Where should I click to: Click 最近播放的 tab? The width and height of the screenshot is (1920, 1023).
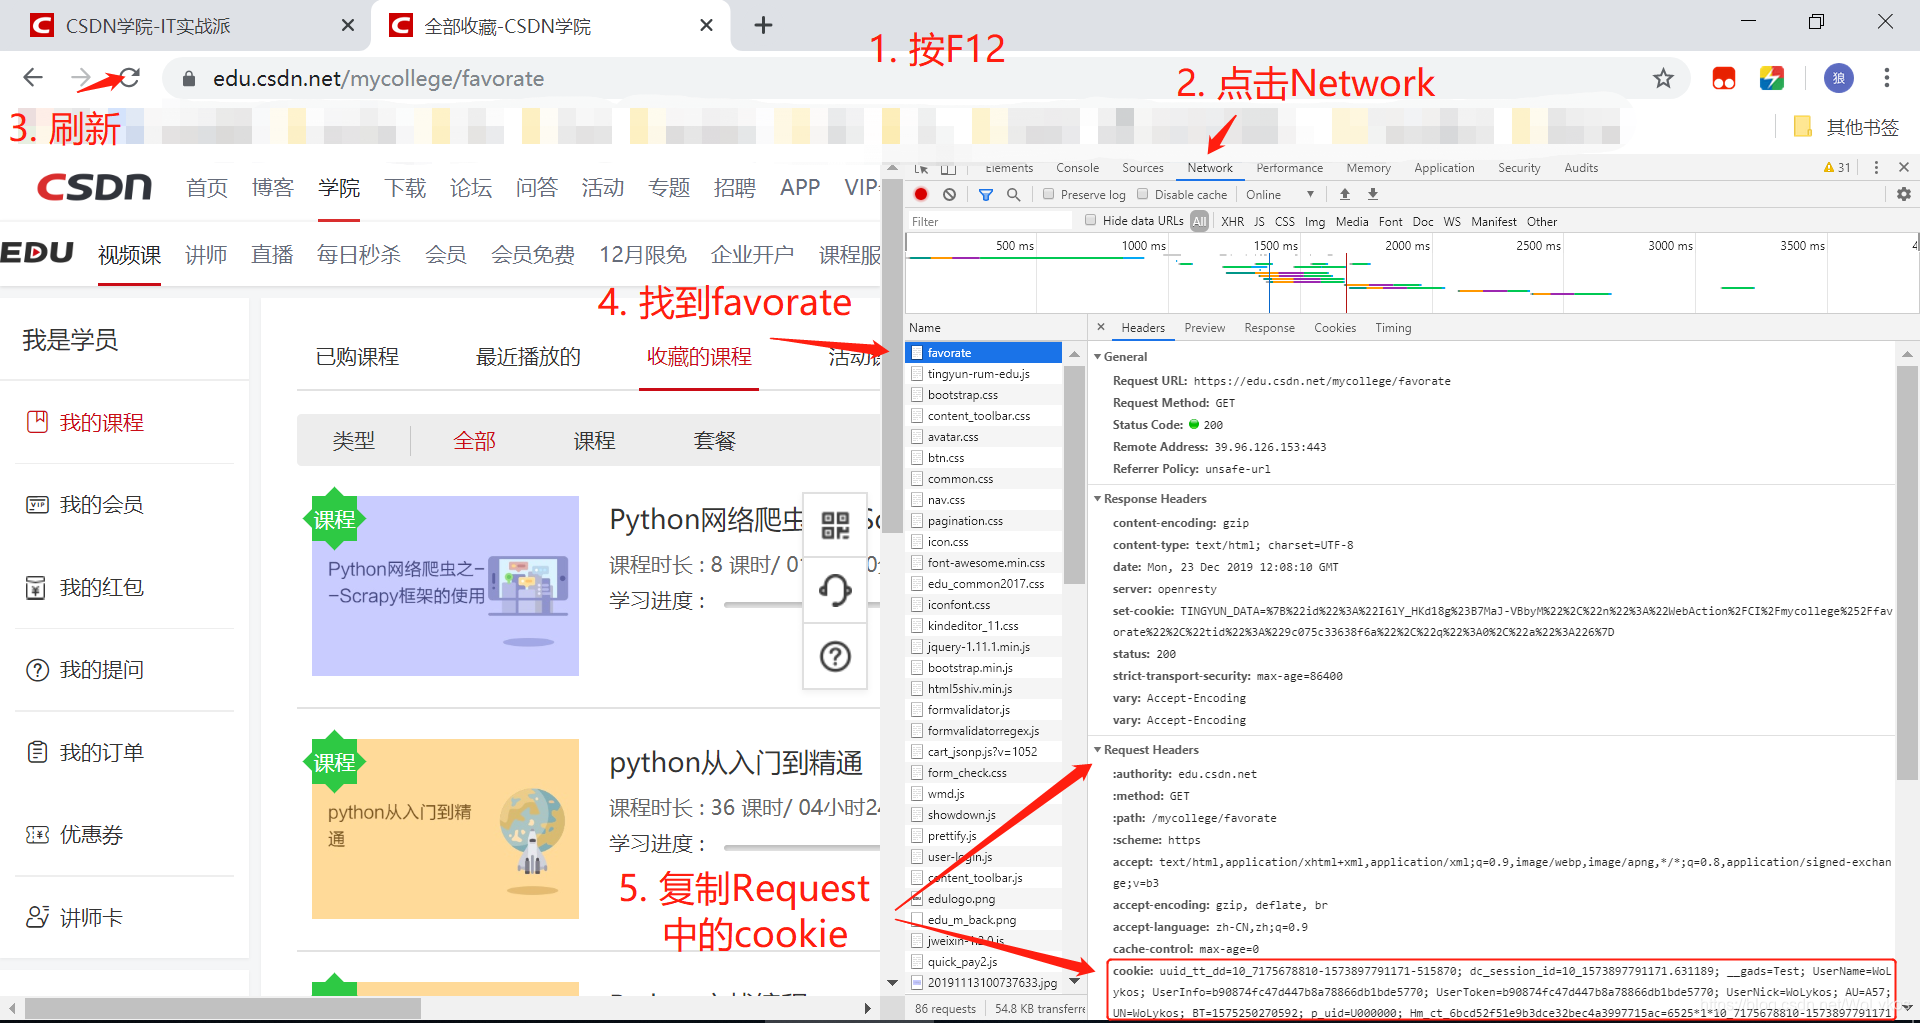[x=528, y=356]
